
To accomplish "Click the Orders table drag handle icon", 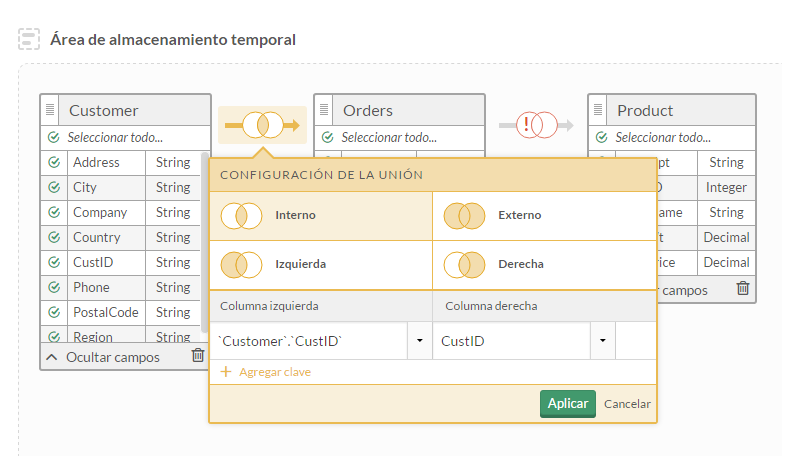I will tap(327, 110).
